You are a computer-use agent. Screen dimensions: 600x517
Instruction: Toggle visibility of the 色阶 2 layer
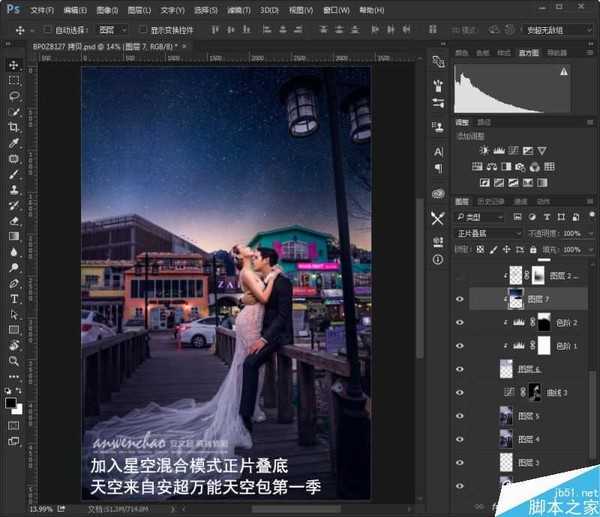pos(460,323)
